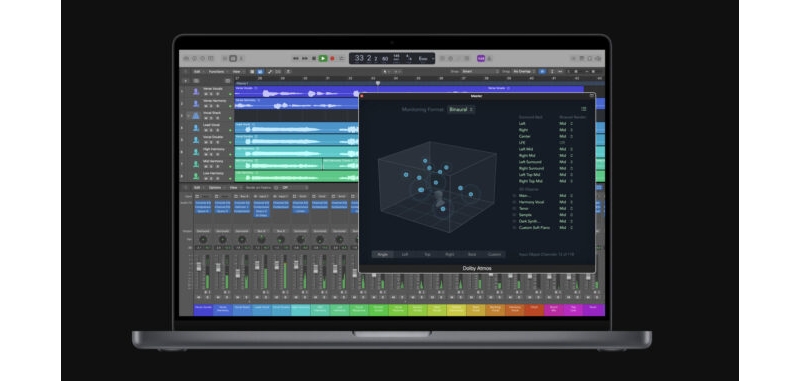Adjust pan knob on Lead Vocal channel
This screenshot has width=800, height=381.
262,239
